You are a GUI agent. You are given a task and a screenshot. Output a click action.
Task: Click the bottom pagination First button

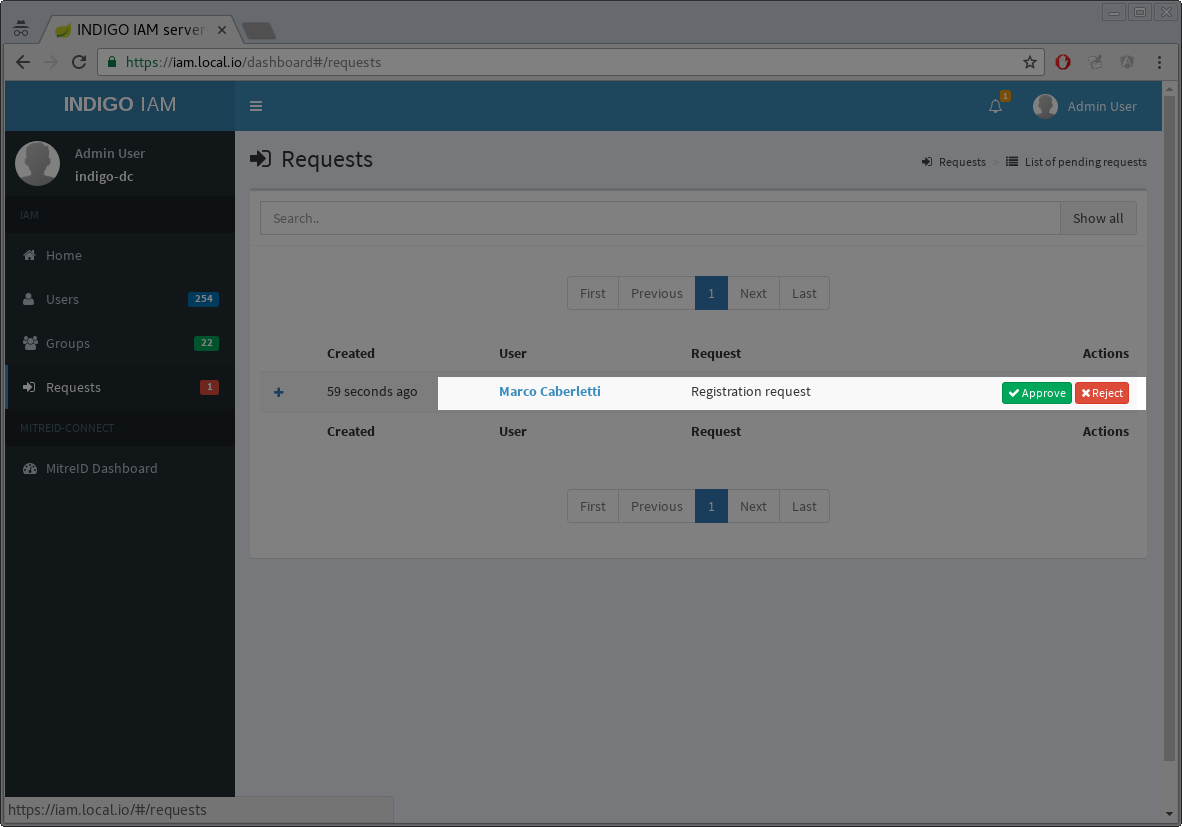pos(593,507)
